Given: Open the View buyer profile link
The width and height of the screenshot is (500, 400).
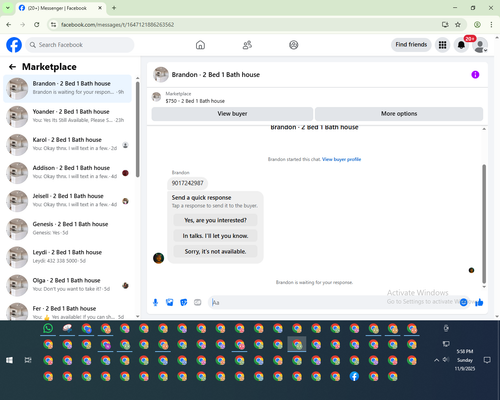Looking at the screenshot, I should (x=341, y=159).
